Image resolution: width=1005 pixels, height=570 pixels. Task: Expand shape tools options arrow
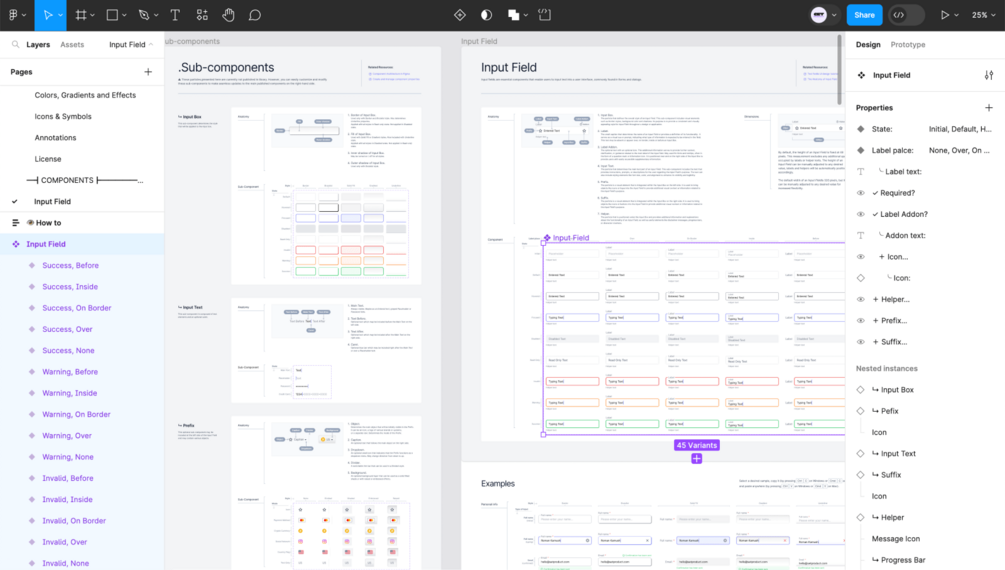pos(124,15)
